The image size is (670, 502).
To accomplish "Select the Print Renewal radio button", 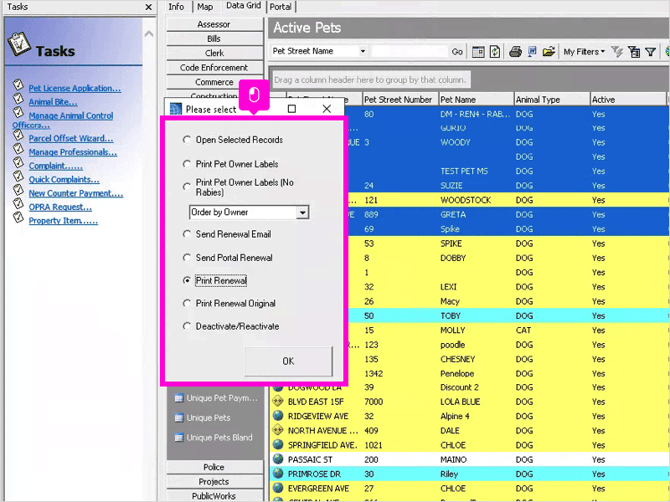I will click(187, 281).
